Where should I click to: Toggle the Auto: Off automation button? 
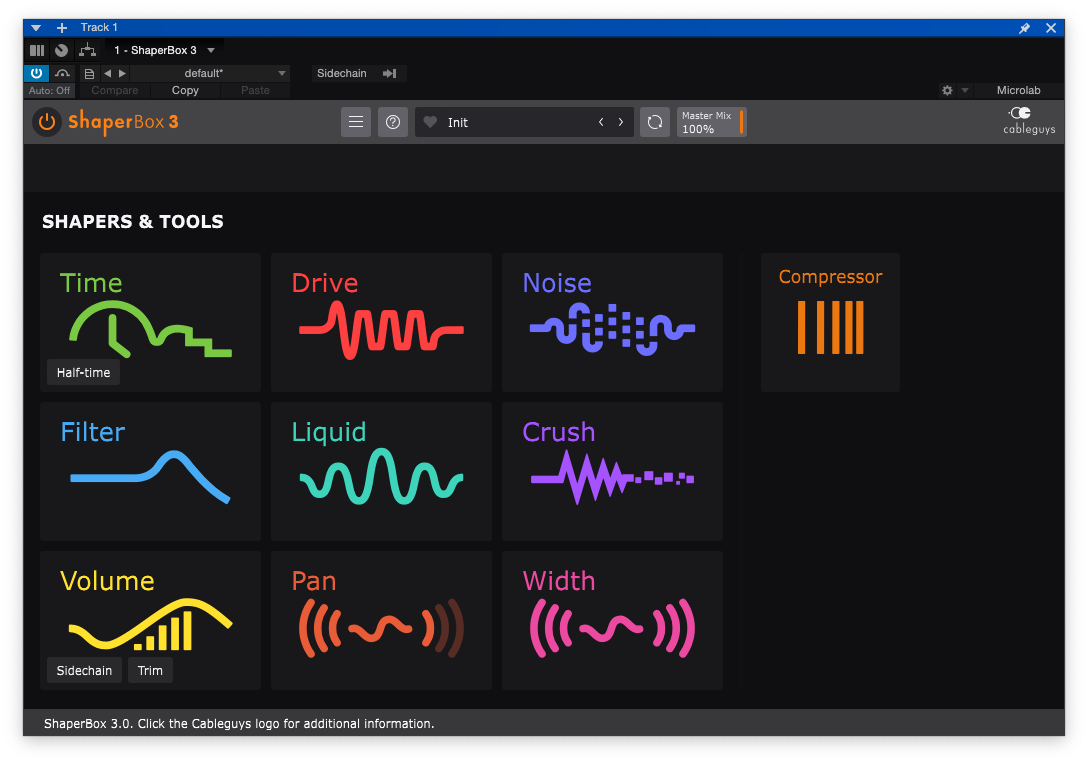click(49, 90)
